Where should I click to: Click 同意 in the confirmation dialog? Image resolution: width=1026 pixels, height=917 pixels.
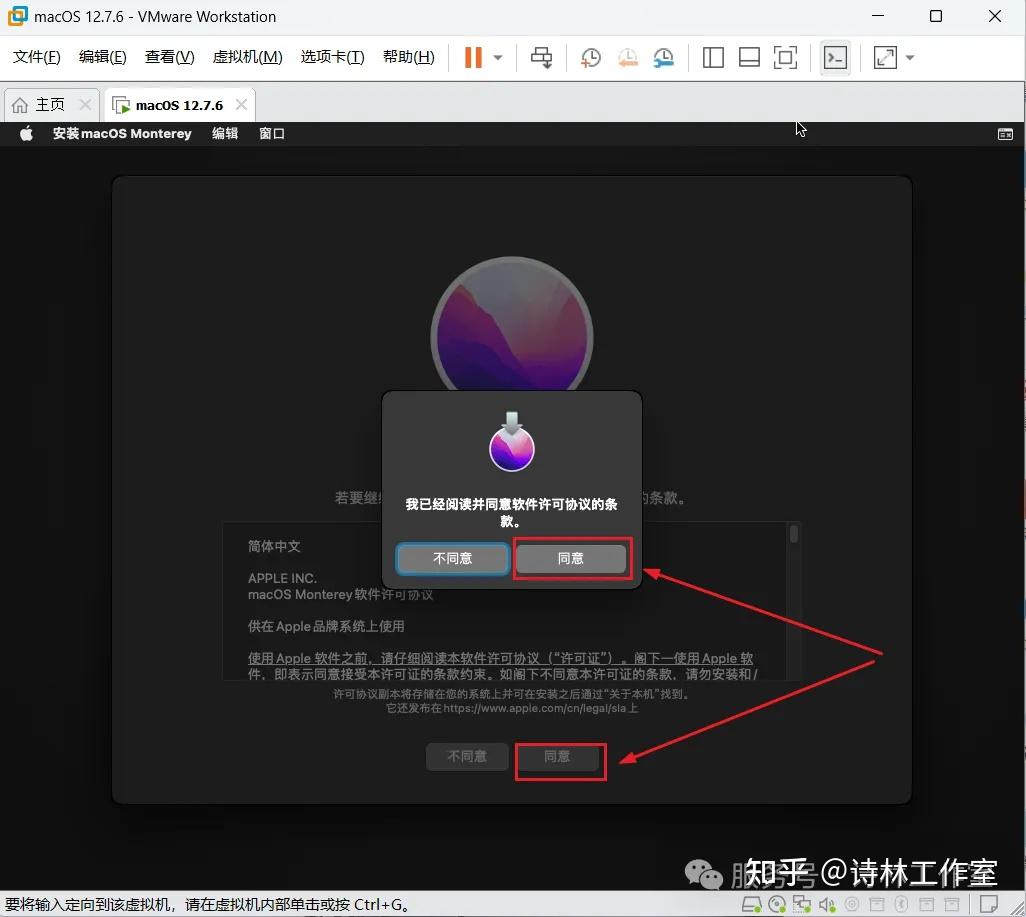(x=571, y=558)
